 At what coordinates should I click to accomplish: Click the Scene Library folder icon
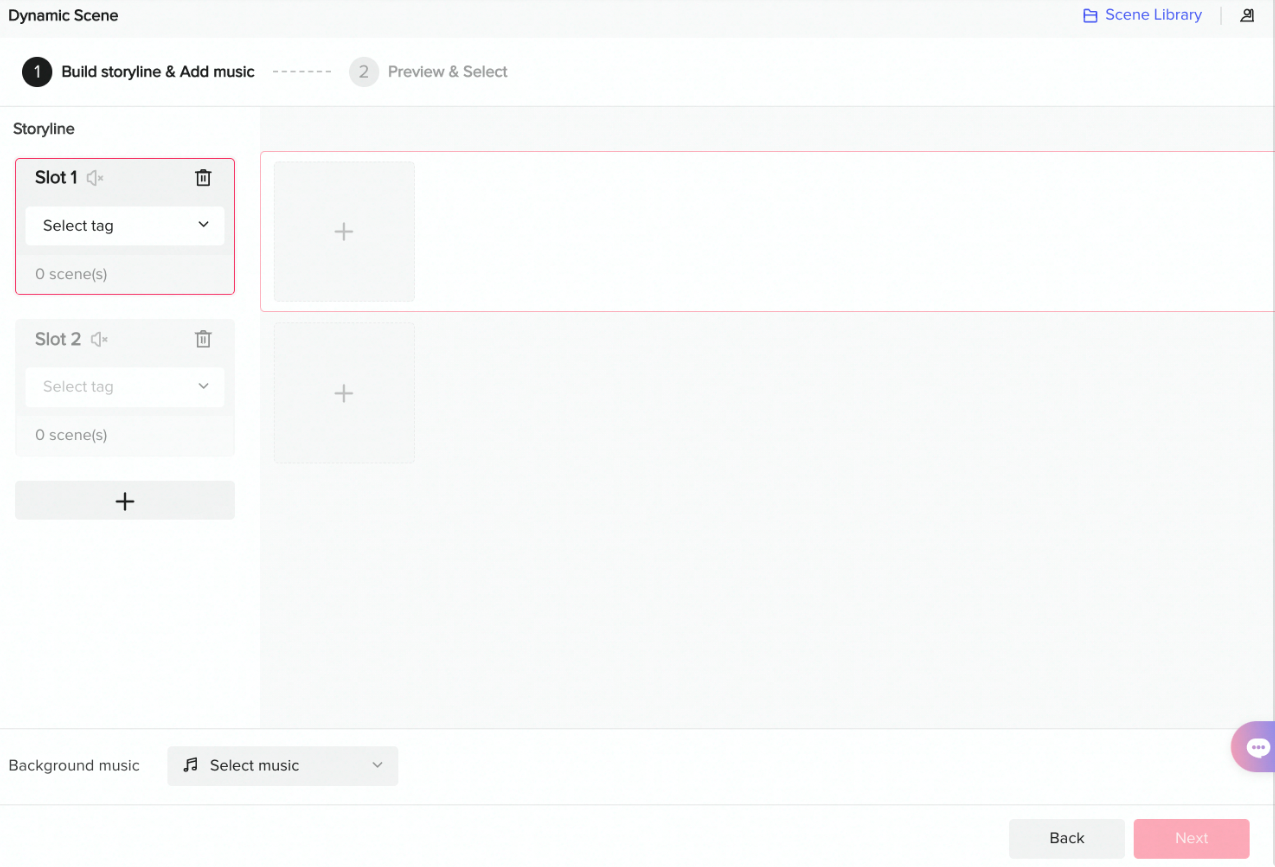tap(1090, 16)
